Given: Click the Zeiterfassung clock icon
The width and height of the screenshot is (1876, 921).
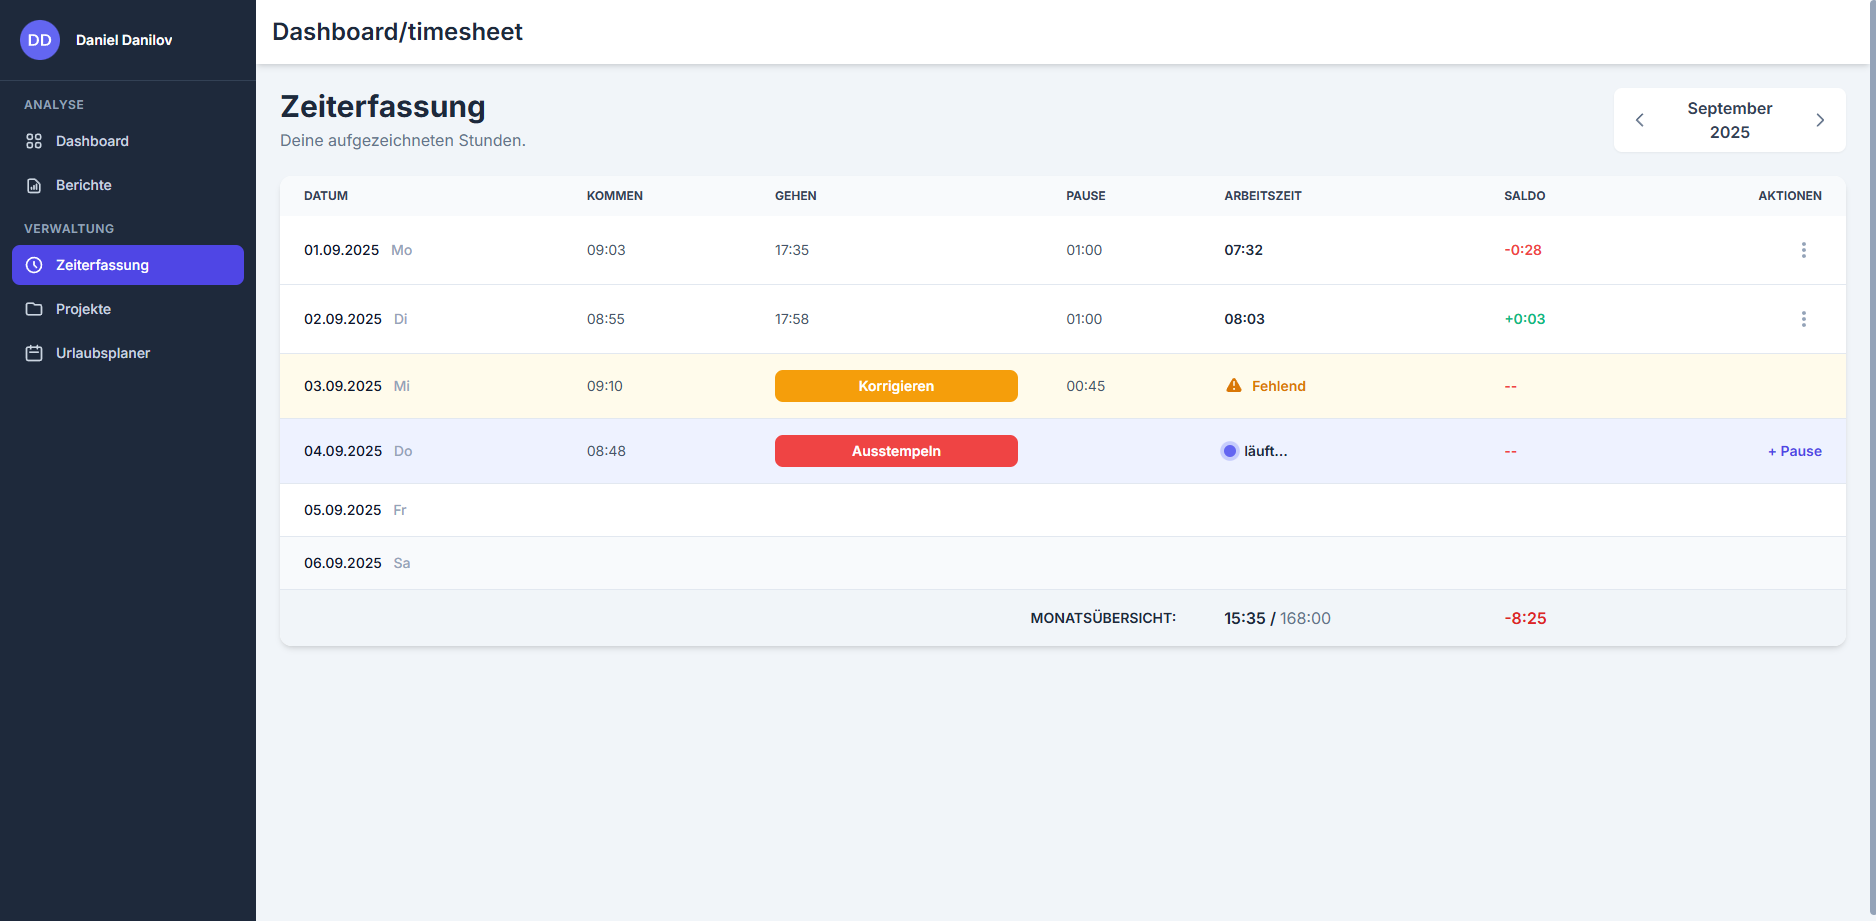Looking at the screenshot, I should point(34,265).
